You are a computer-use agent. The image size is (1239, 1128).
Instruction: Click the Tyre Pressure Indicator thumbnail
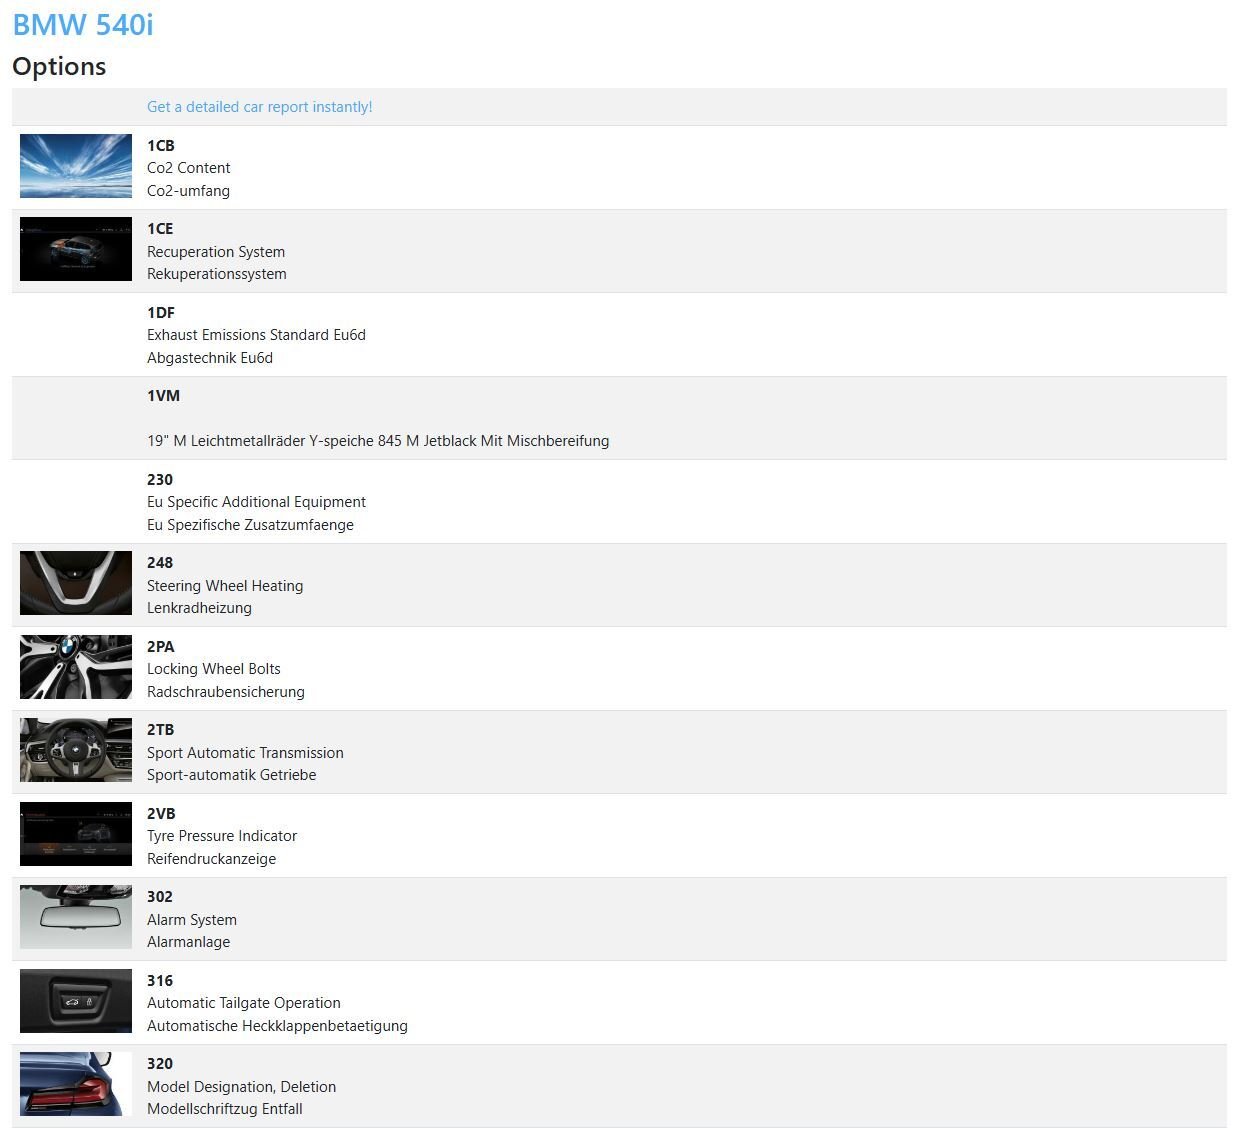coord(76,834)
